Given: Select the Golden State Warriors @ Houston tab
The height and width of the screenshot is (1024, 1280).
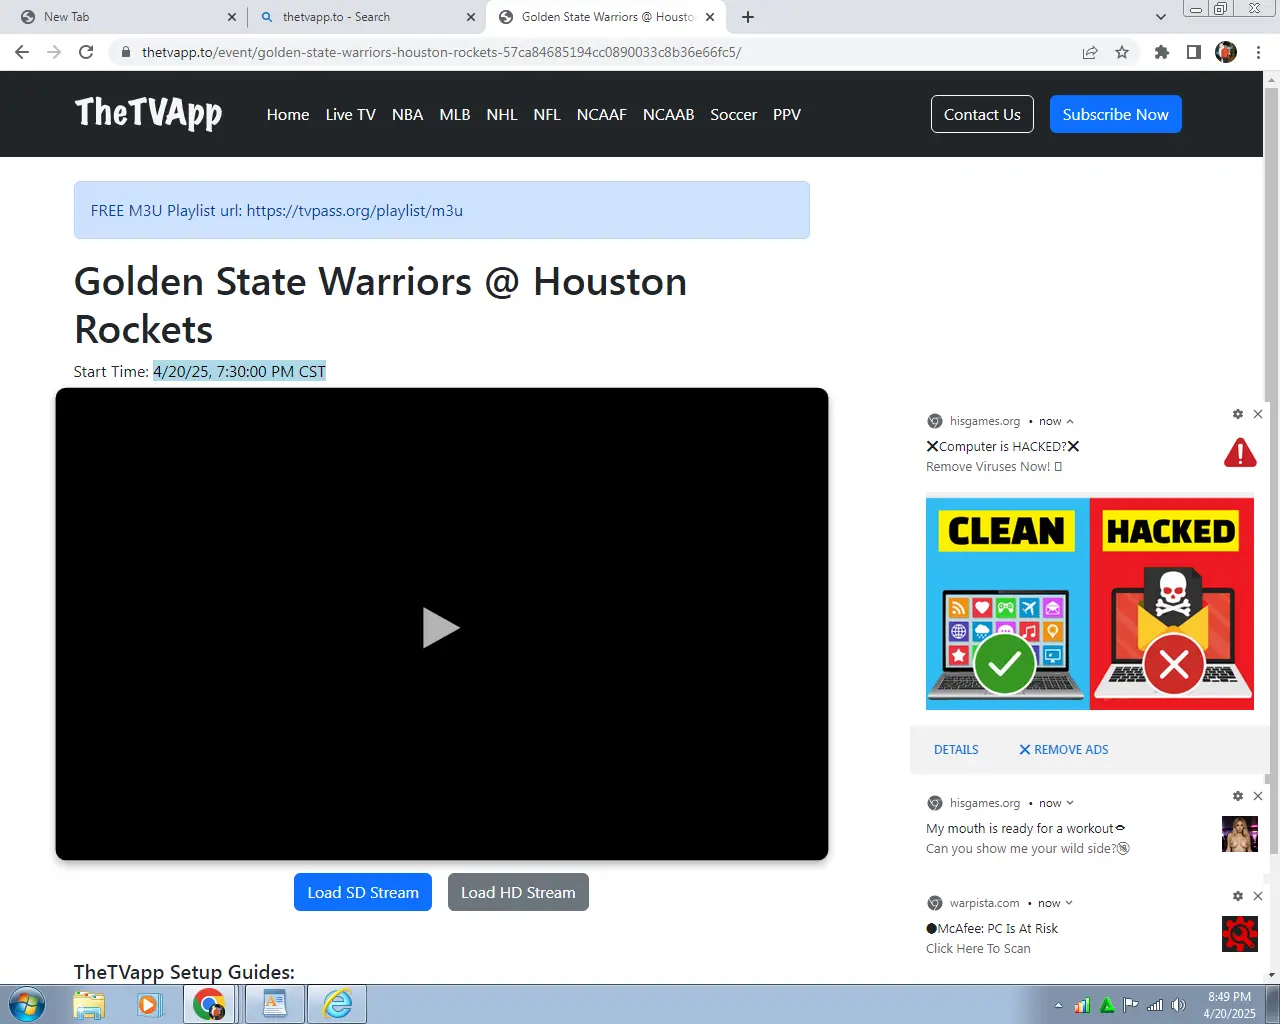Looking at the screenshot, I should click(606, 17).
